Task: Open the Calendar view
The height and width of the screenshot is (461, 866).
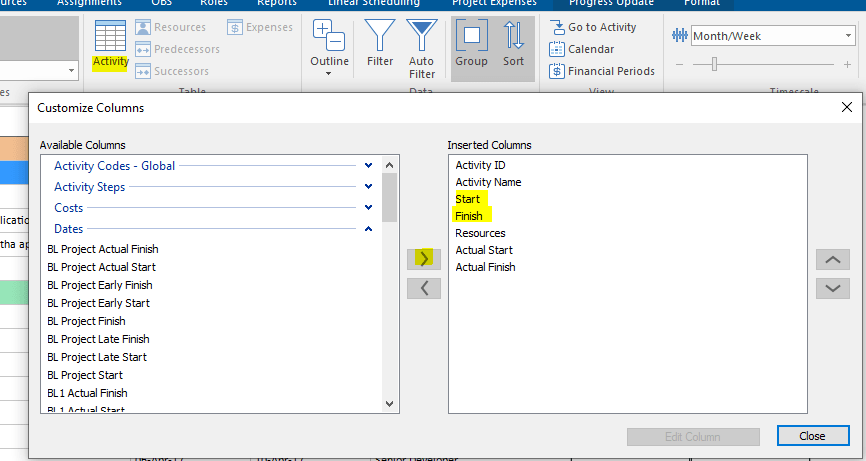Action: point(582,49)
